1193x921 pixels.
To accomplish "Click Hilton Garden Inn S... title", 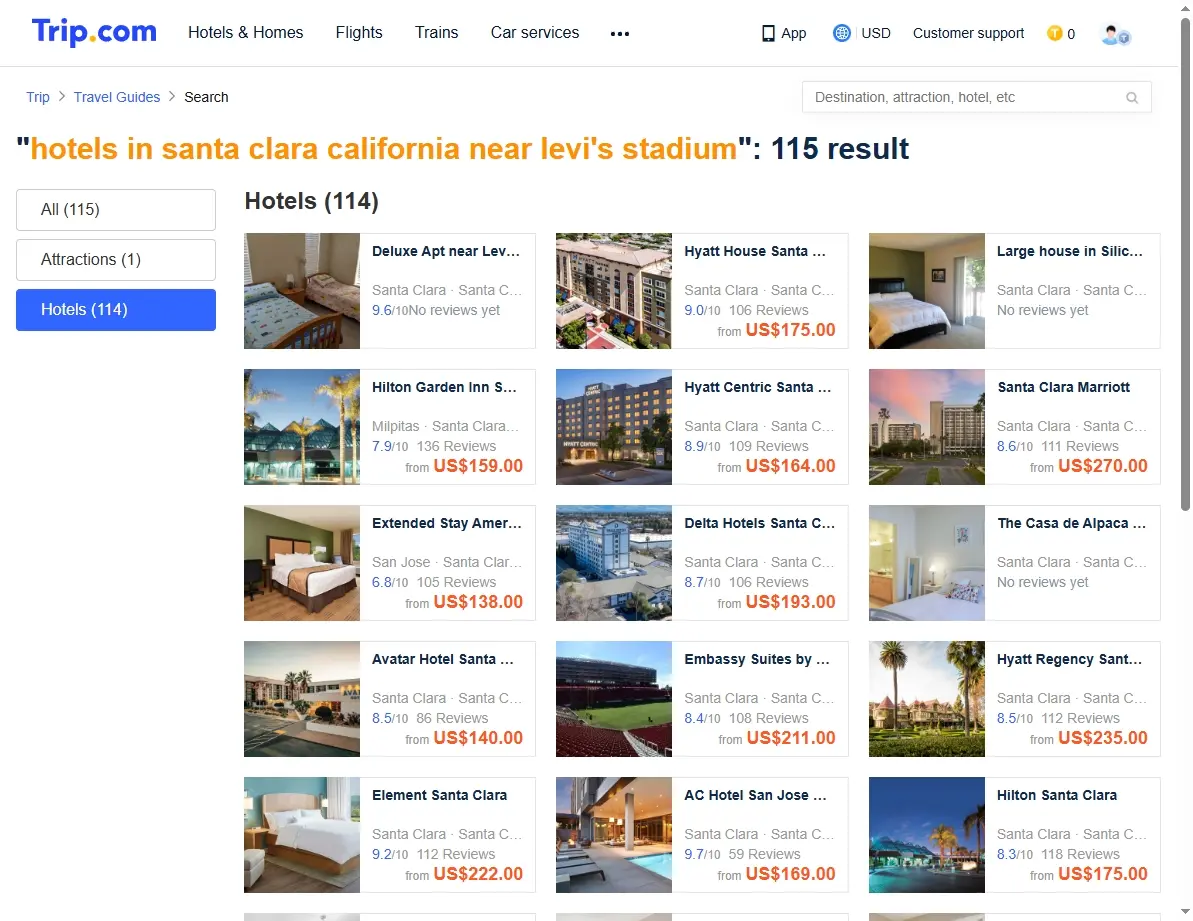I will (x=444, y=388).
